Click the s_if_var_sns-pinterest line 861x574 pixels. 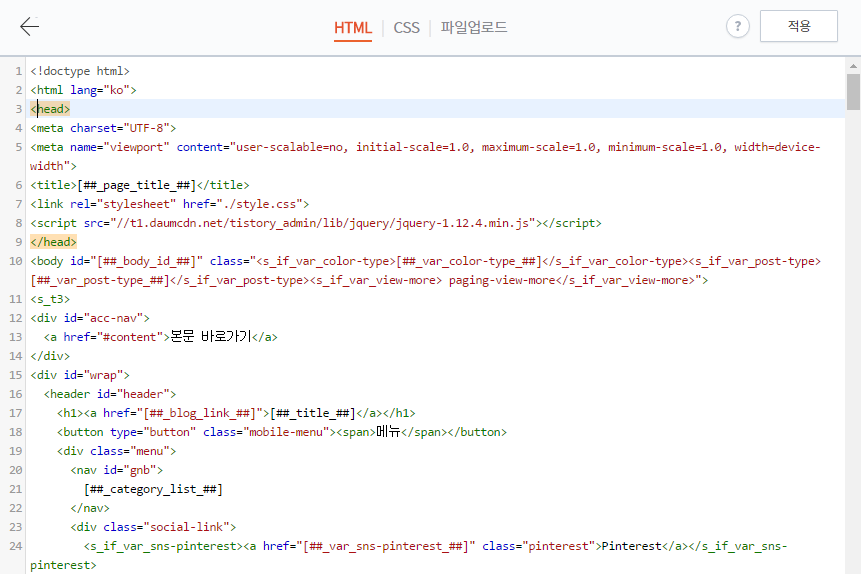pos(409,555)
